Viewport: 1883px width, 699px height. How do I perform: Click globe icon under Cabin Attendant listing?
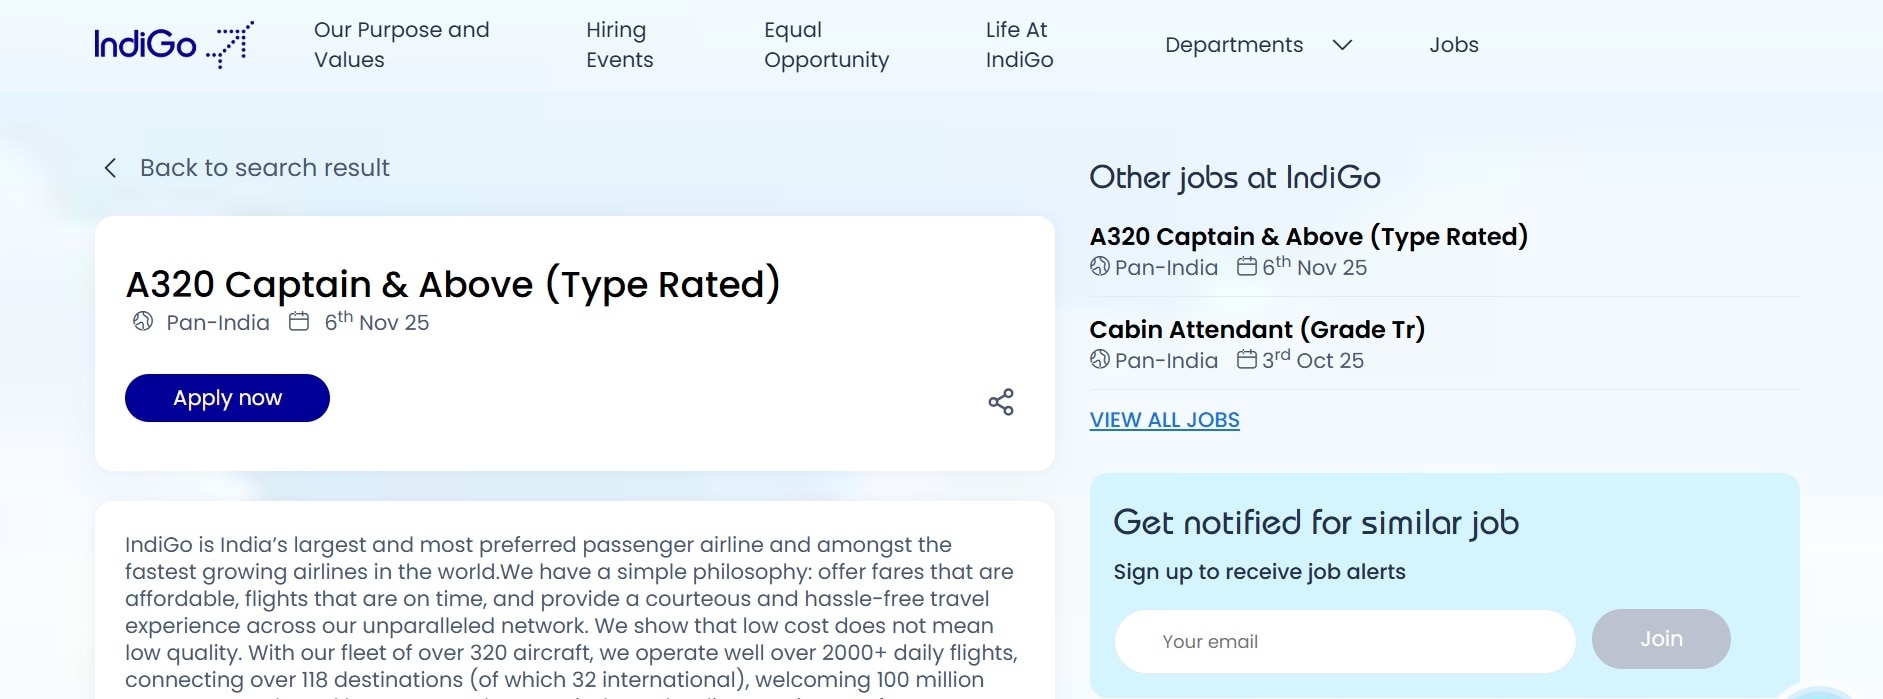[x=1100, y=359]
